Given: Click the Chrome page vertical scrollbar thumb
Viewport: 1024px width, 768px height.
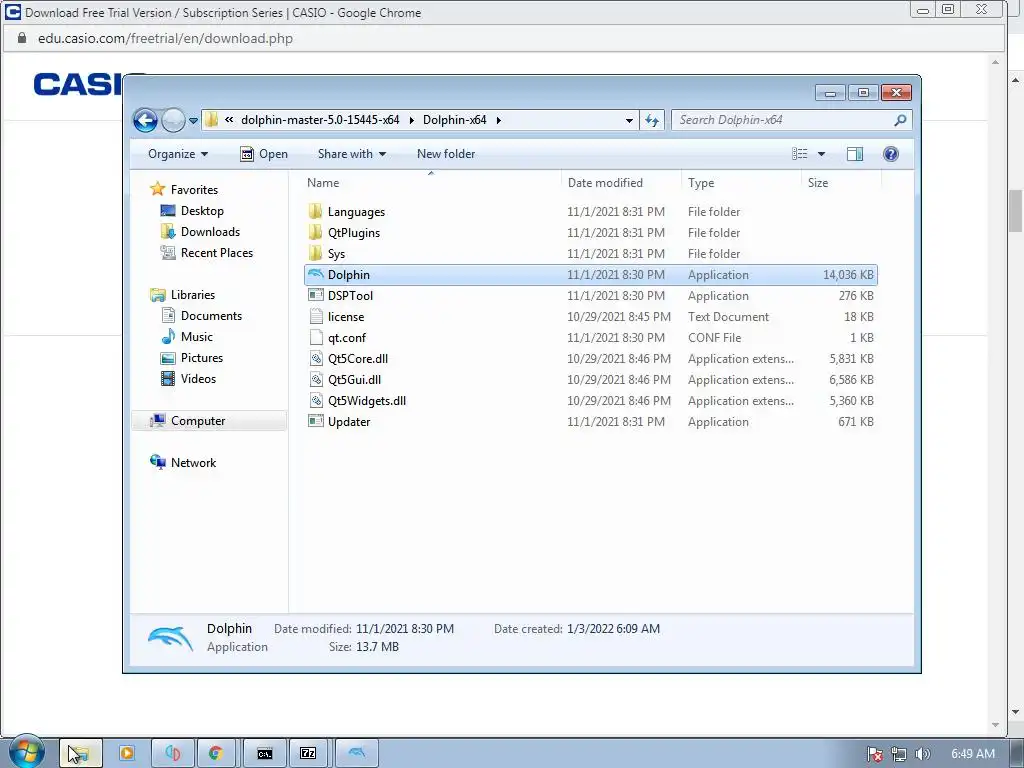Looking at the screenshot, I should point(1015,211).
